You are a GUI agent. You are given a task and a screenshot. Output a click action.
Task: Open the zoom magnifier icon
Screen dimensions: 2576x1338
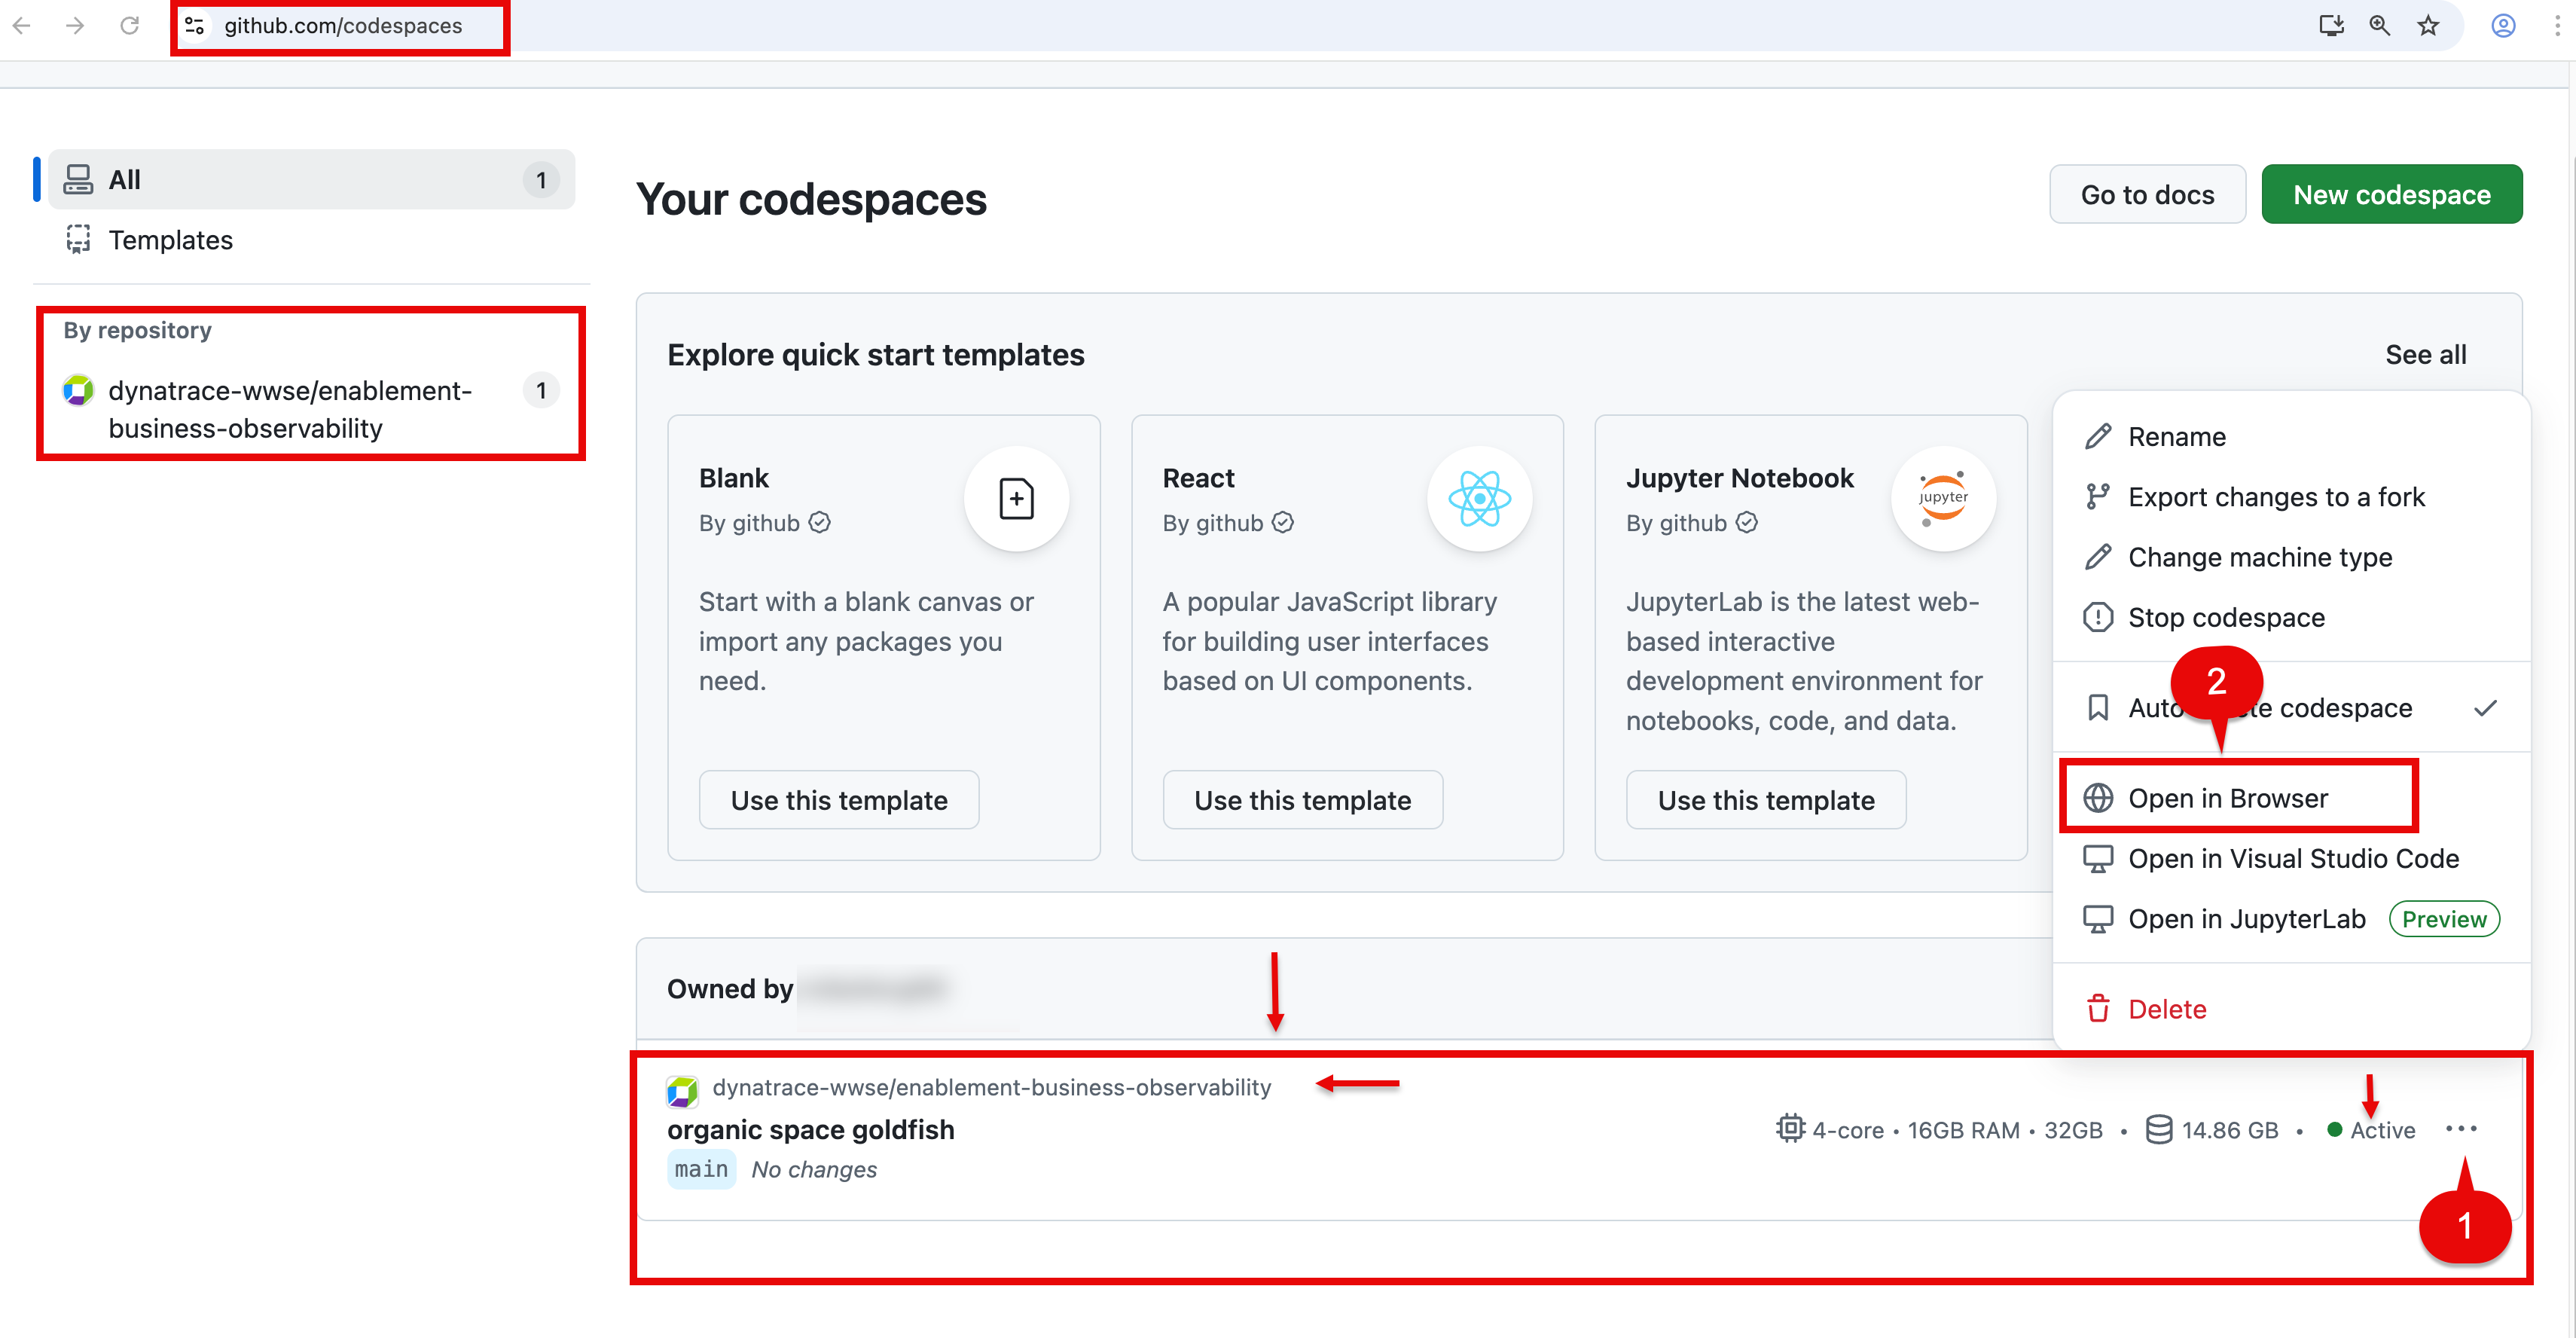tap(2380, 26)
